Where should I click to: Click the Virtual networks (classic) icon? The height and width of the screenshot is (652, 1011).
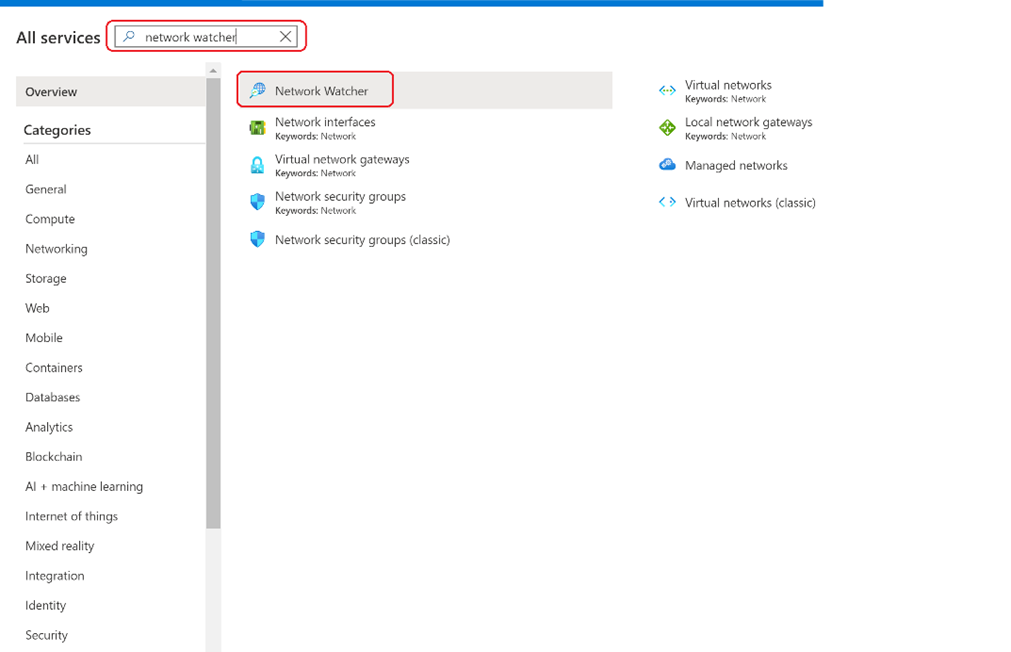point(666,202)
